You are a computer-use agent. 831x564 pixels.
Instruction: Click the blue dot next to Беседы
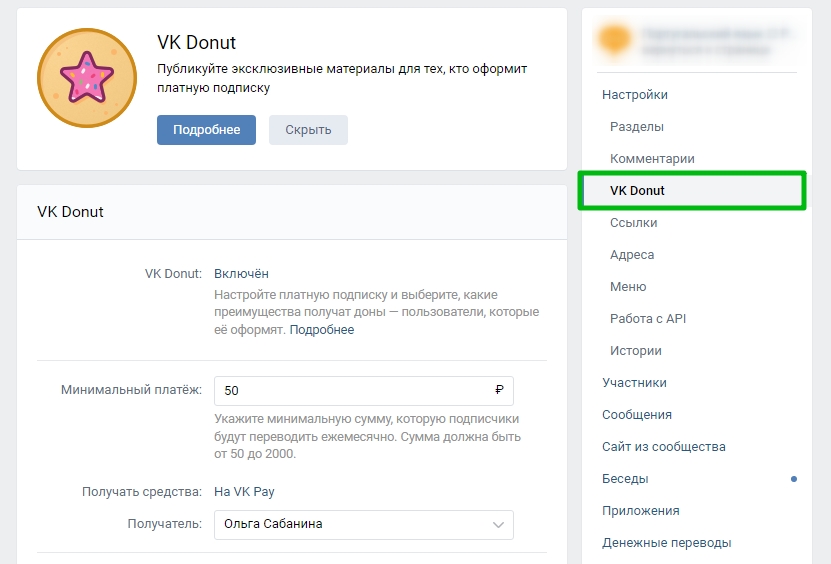(793, 479)
